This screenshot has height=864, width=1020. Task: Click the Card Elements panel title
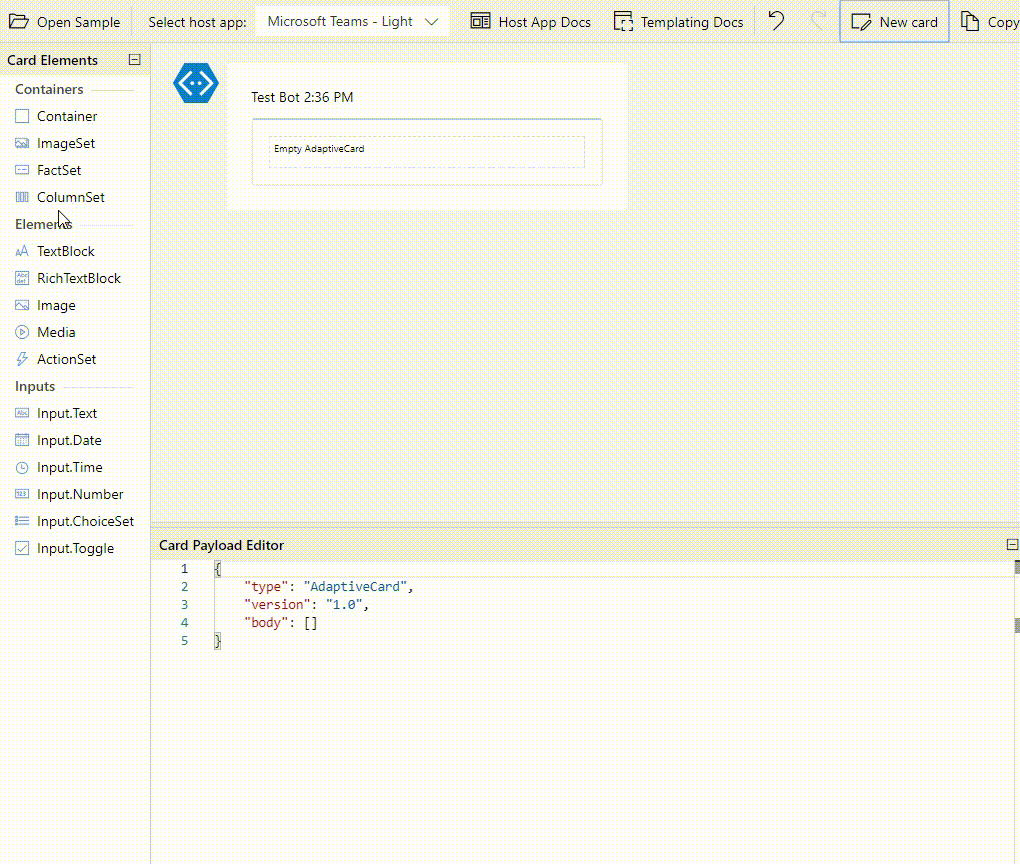click(x=53, y=61)
